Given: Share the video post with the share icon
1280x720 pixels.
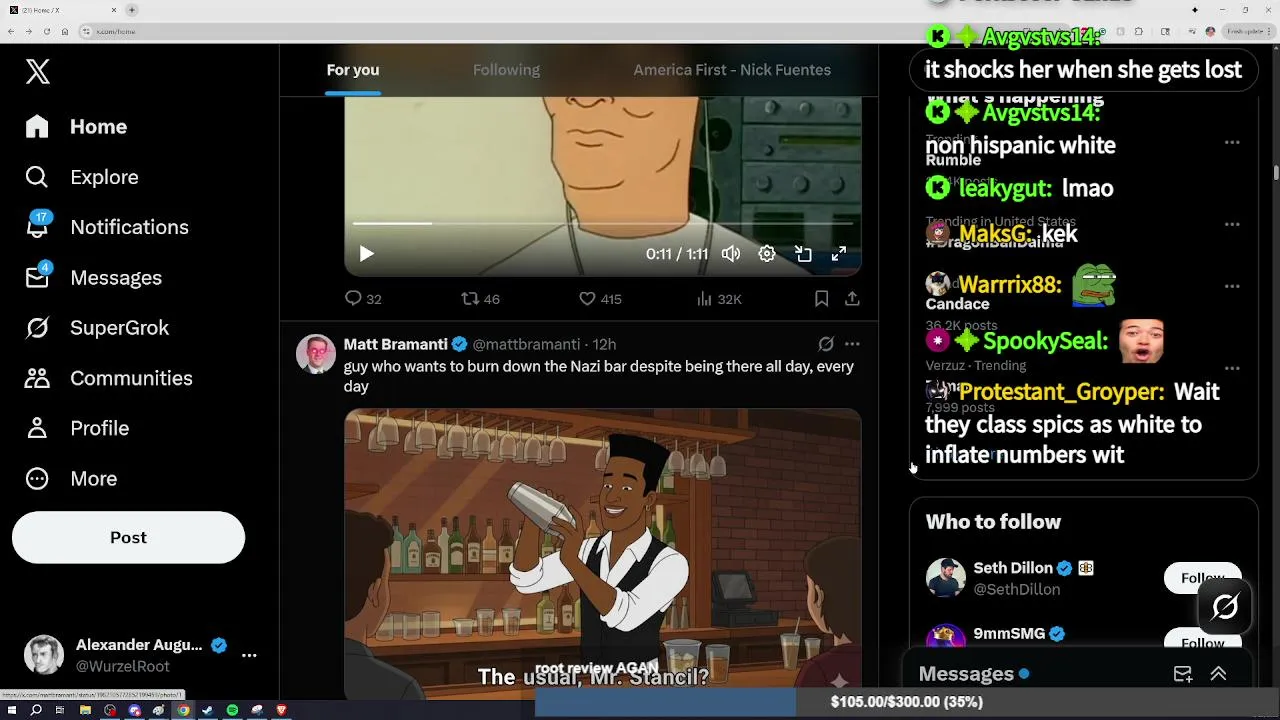Looking at the screenshot, I should pyautogui.click(x=852, y=298).
